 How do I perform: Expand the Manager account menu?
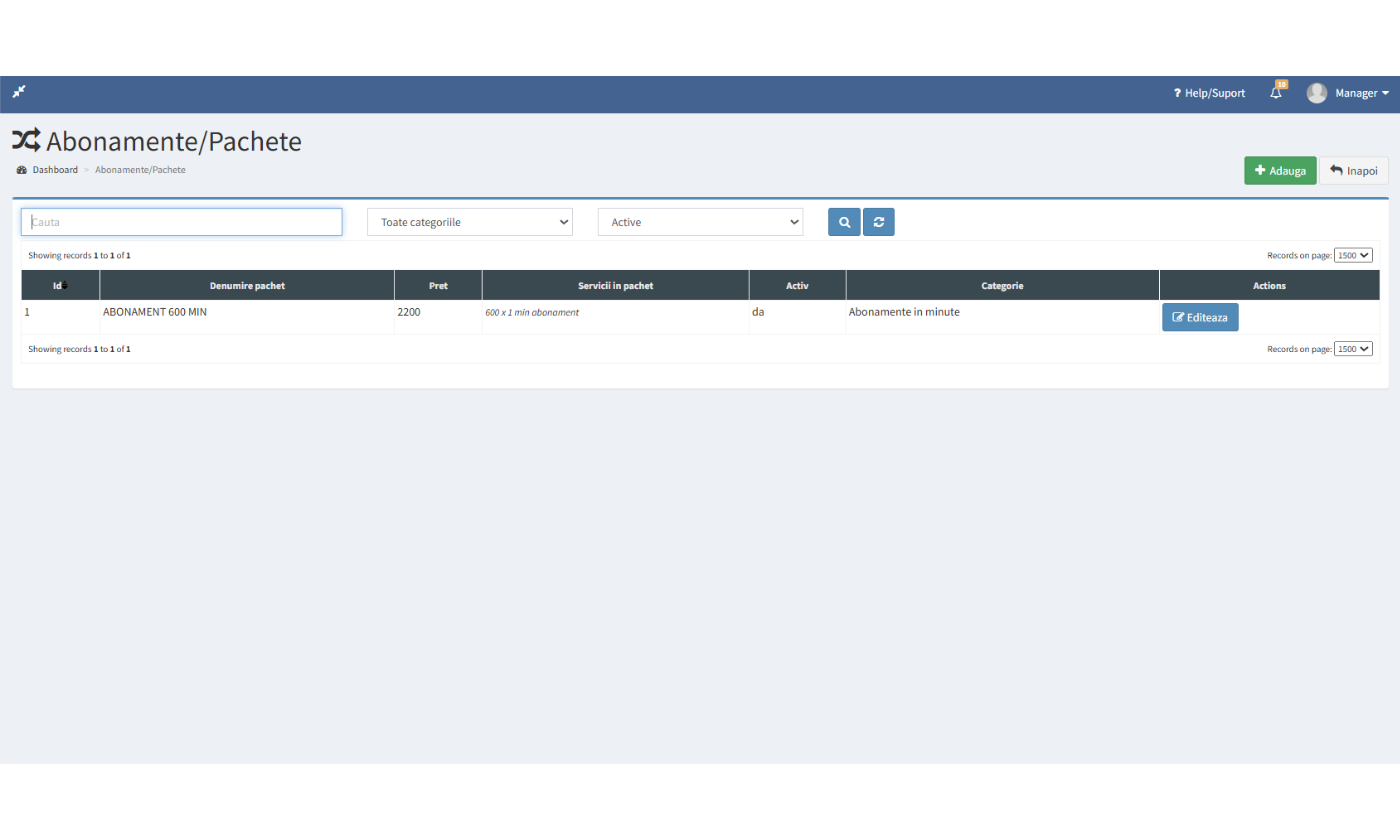coord(1362,93)
